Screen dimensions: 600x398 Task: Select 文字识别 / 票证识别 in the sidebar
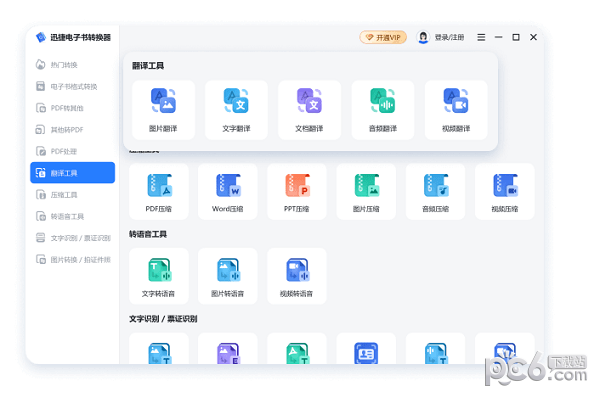pyautogui.click(x=72, y=238)
